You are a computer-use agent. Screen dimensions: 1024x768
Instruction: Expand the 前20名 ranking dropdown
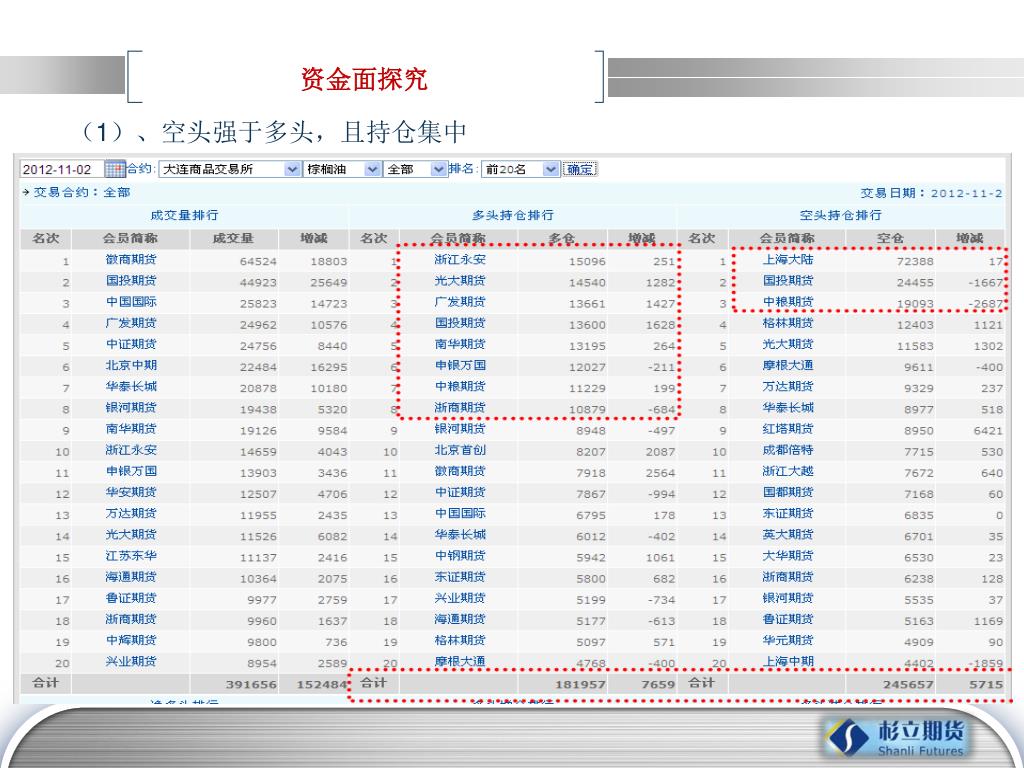point(520,169)
